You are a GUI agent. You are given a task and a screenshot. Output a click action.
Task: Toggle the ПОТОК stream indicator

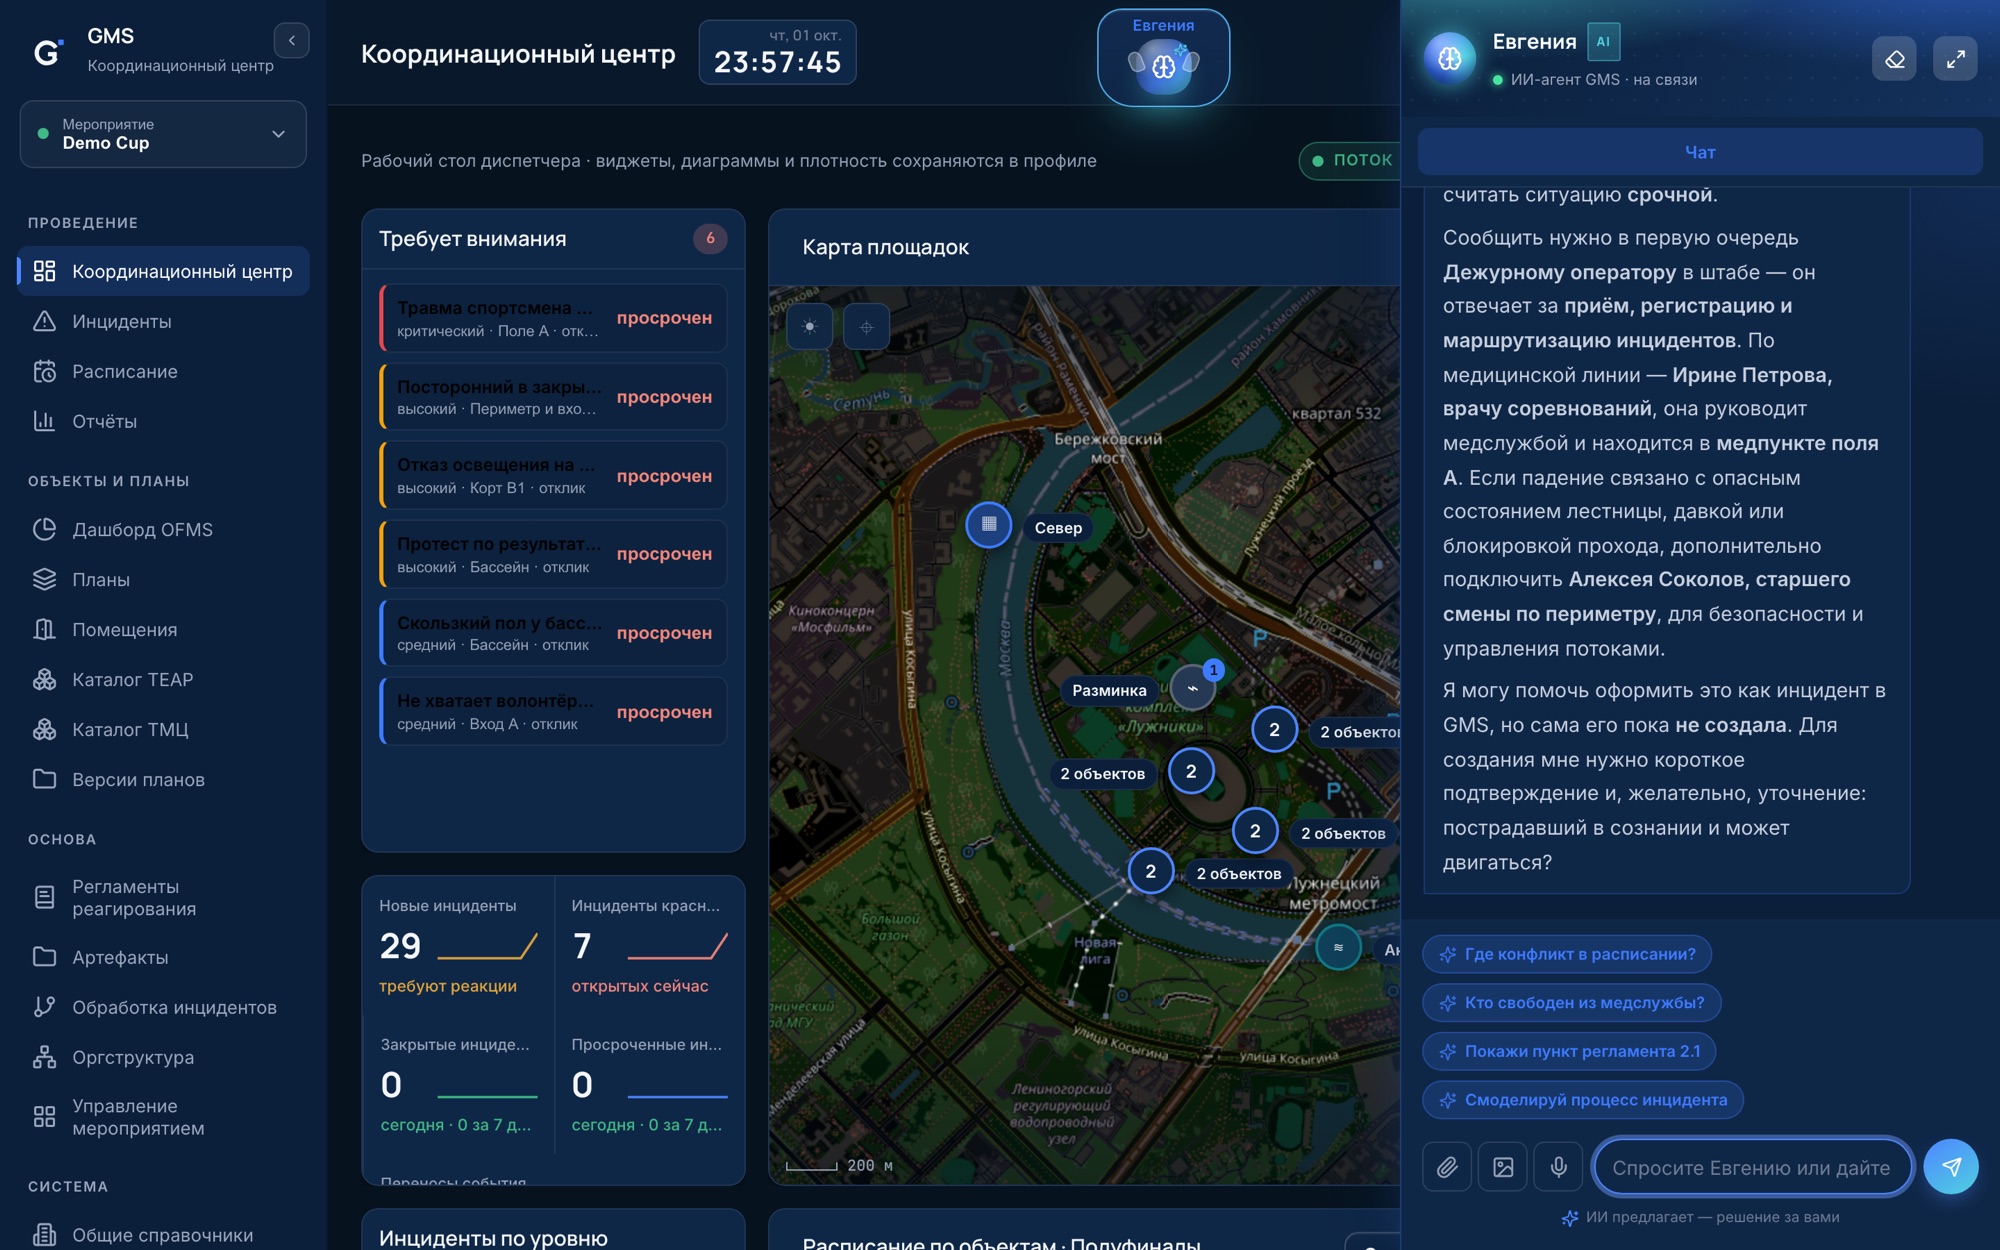(x=1350, y=160)
